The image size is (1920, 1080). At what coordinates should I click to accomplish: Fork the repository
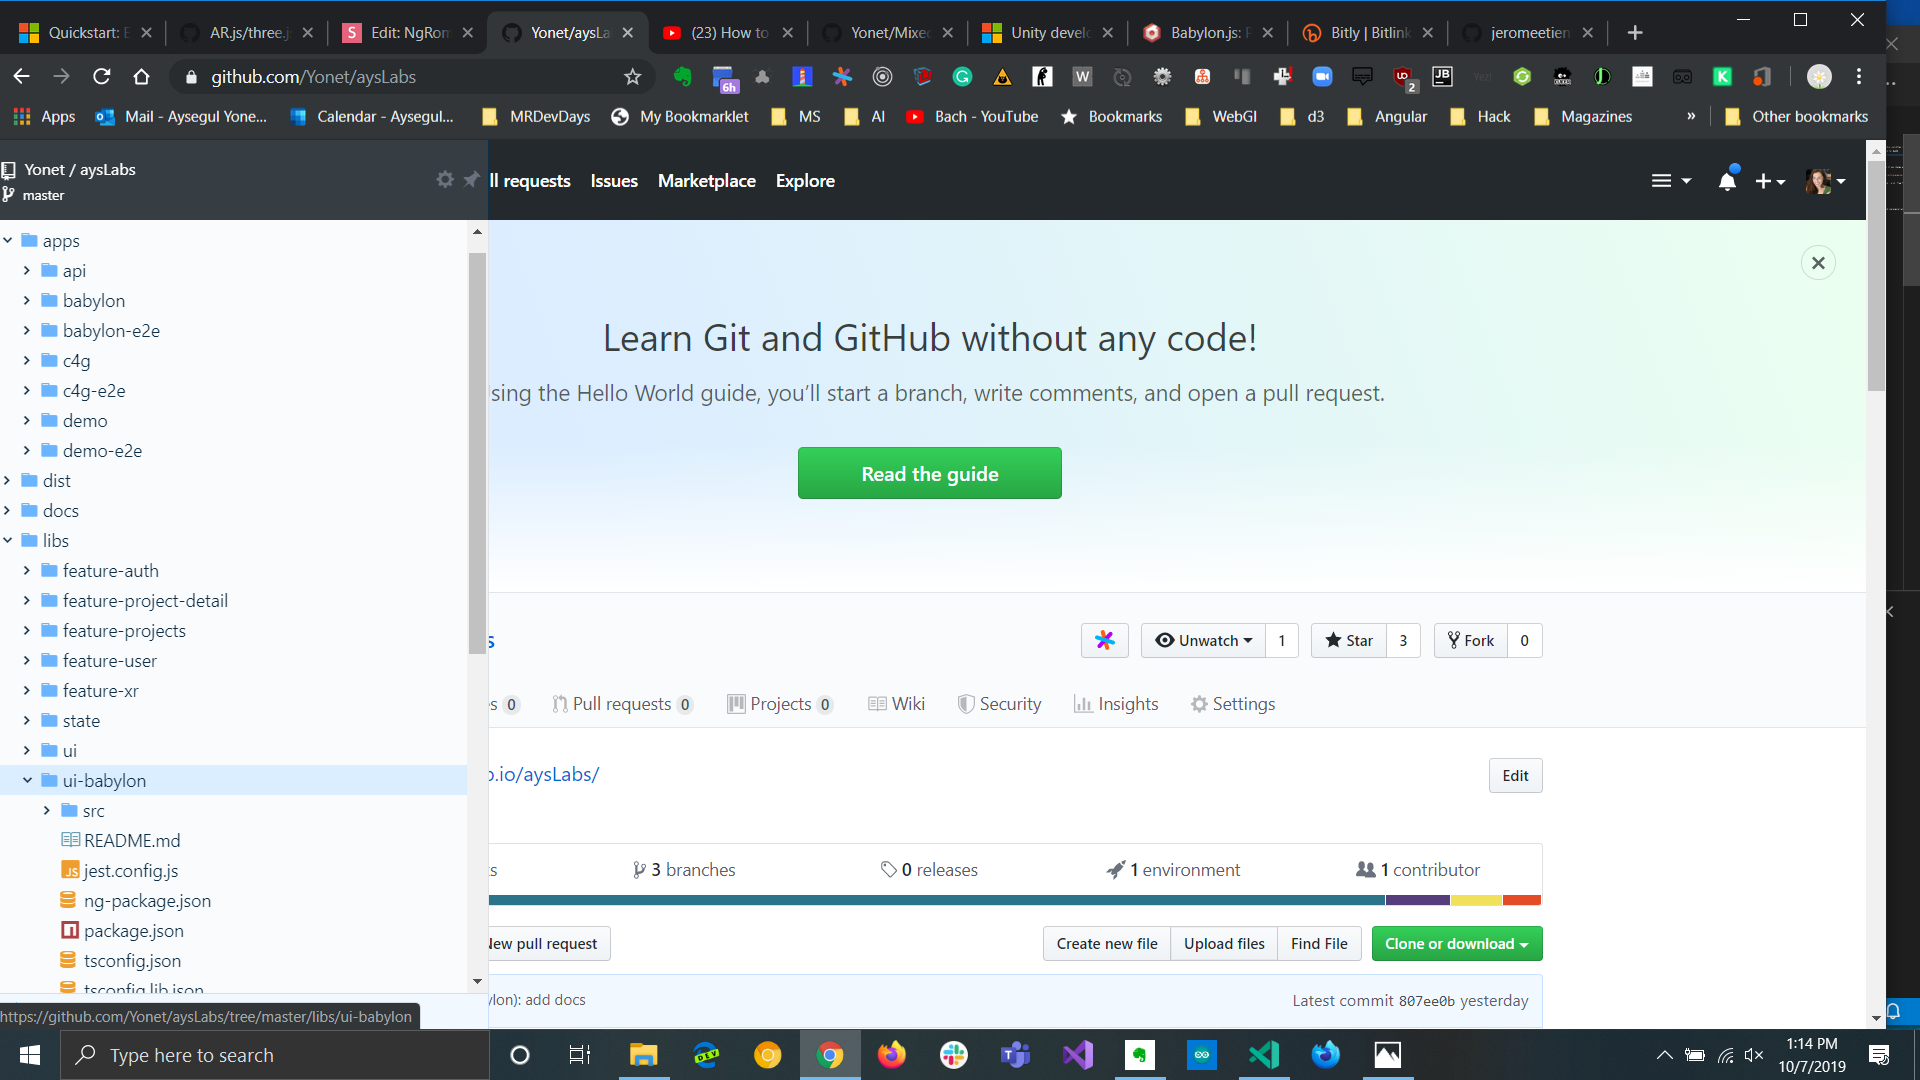pos(1471,641)
